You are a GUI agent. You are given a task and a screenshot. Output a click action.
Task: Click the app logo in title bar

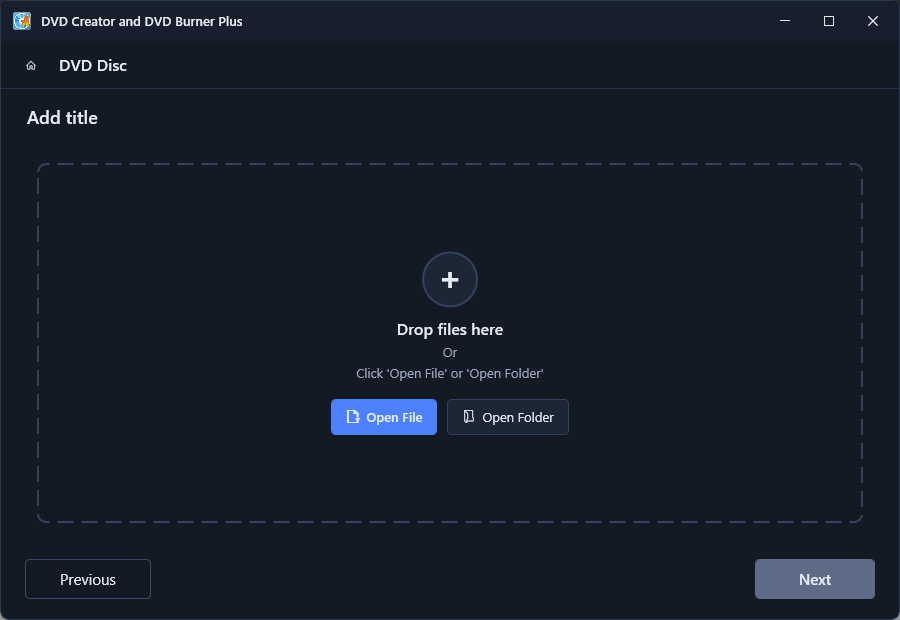(22, 21)
